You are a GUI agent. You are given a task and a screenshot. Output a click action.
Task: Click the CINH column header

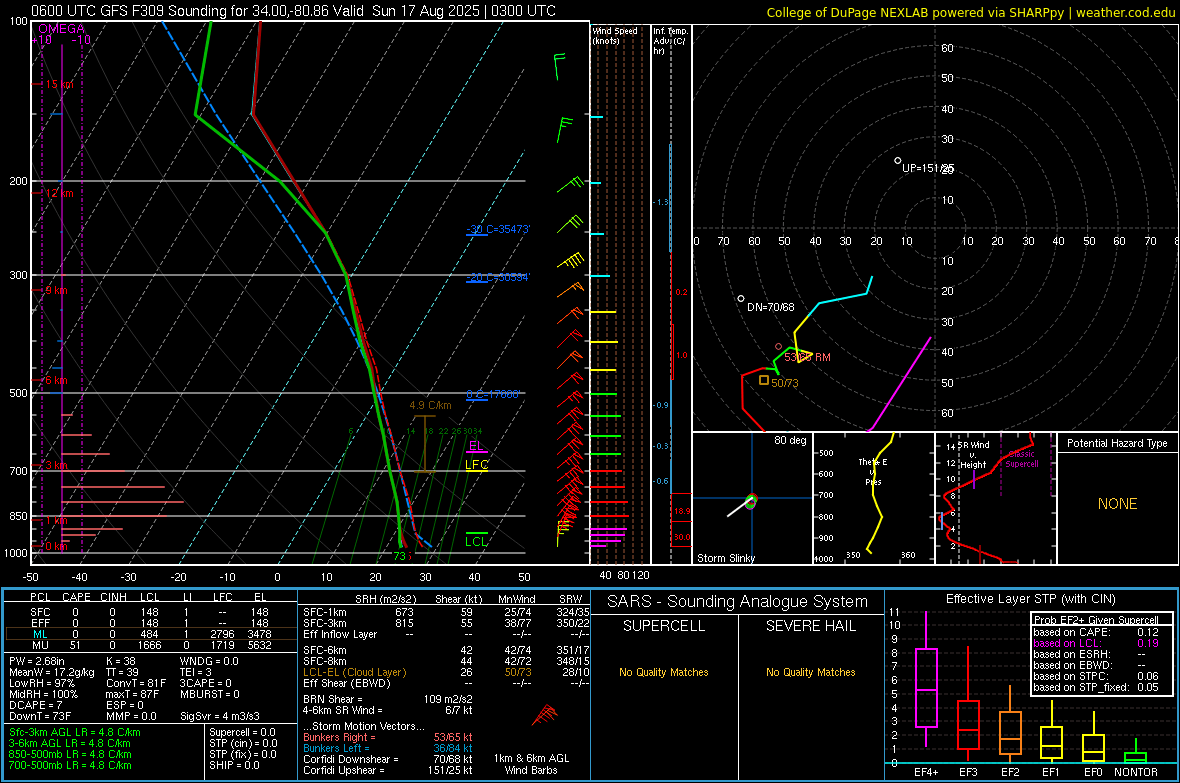(113, 597)
